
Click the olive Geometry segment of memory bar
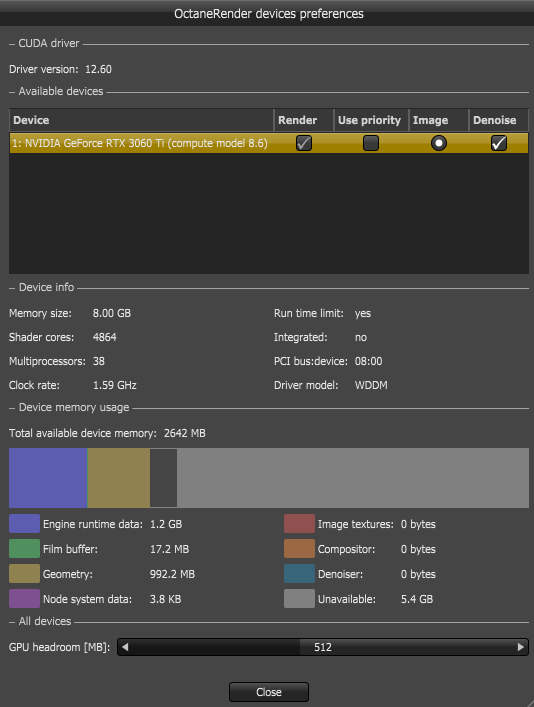(x=118, y=478)
